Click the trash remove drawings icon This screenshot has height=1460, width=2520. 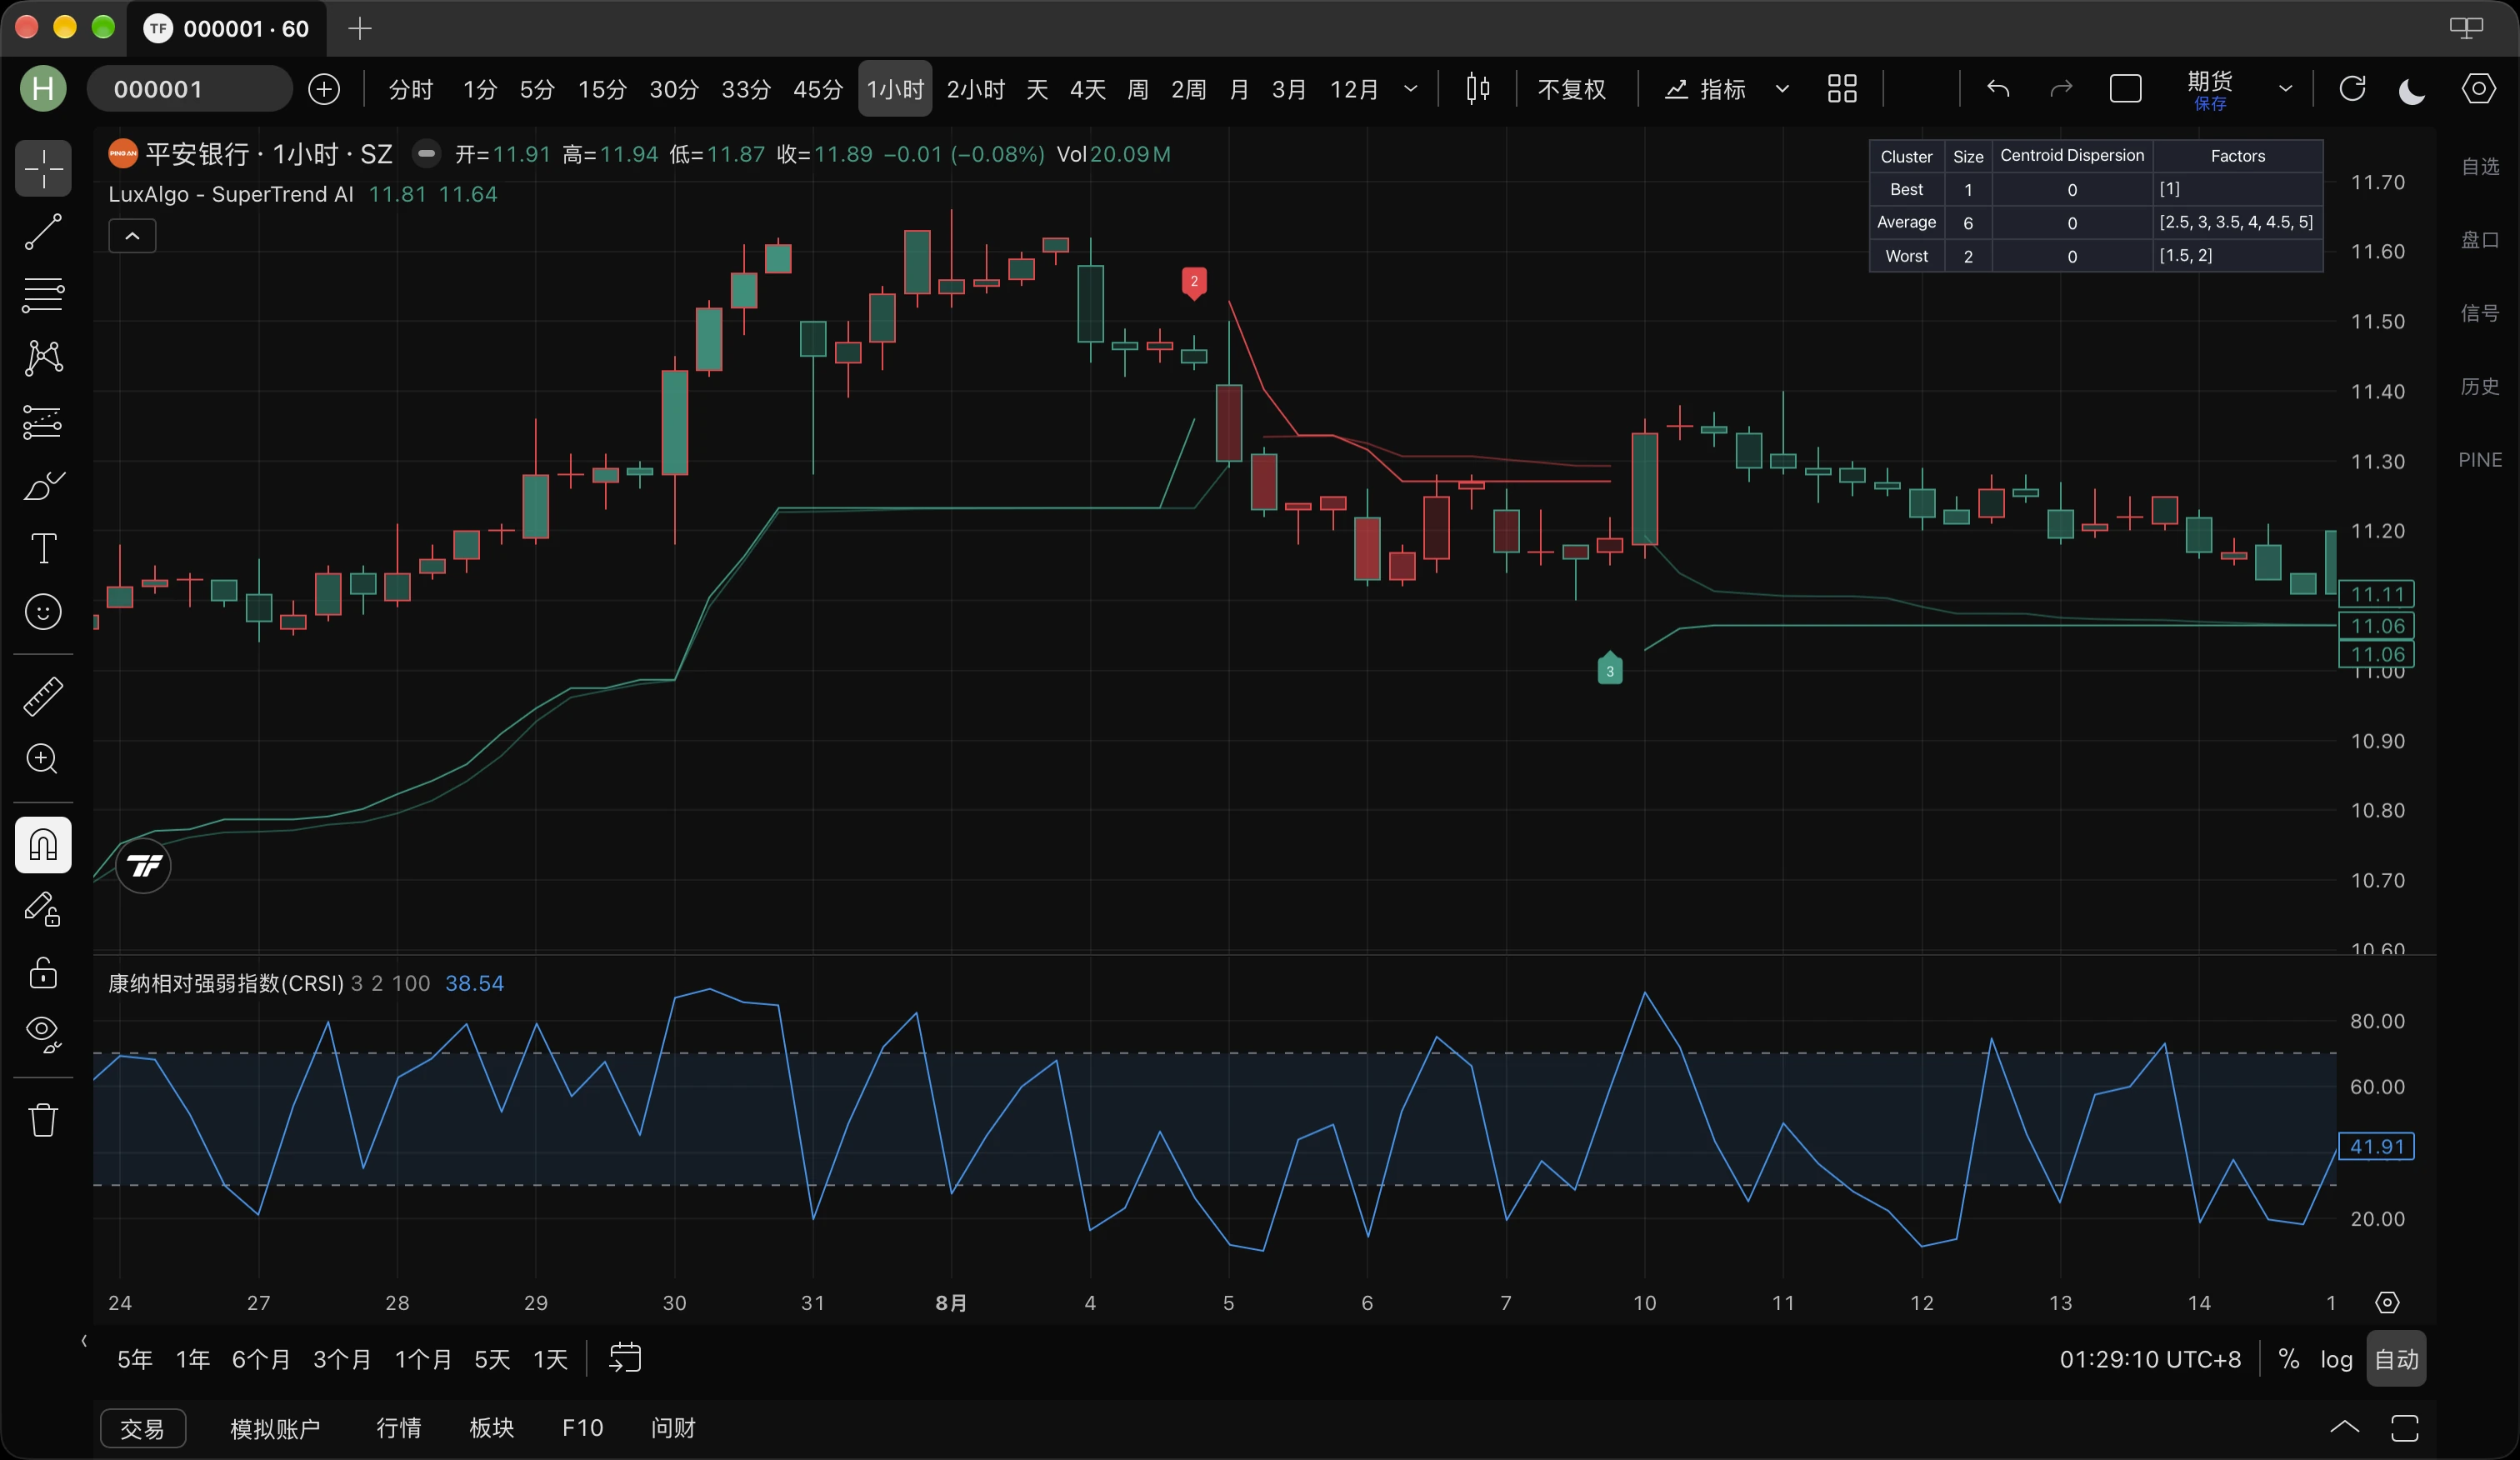pyautogui.click(x=43, y=1119)
